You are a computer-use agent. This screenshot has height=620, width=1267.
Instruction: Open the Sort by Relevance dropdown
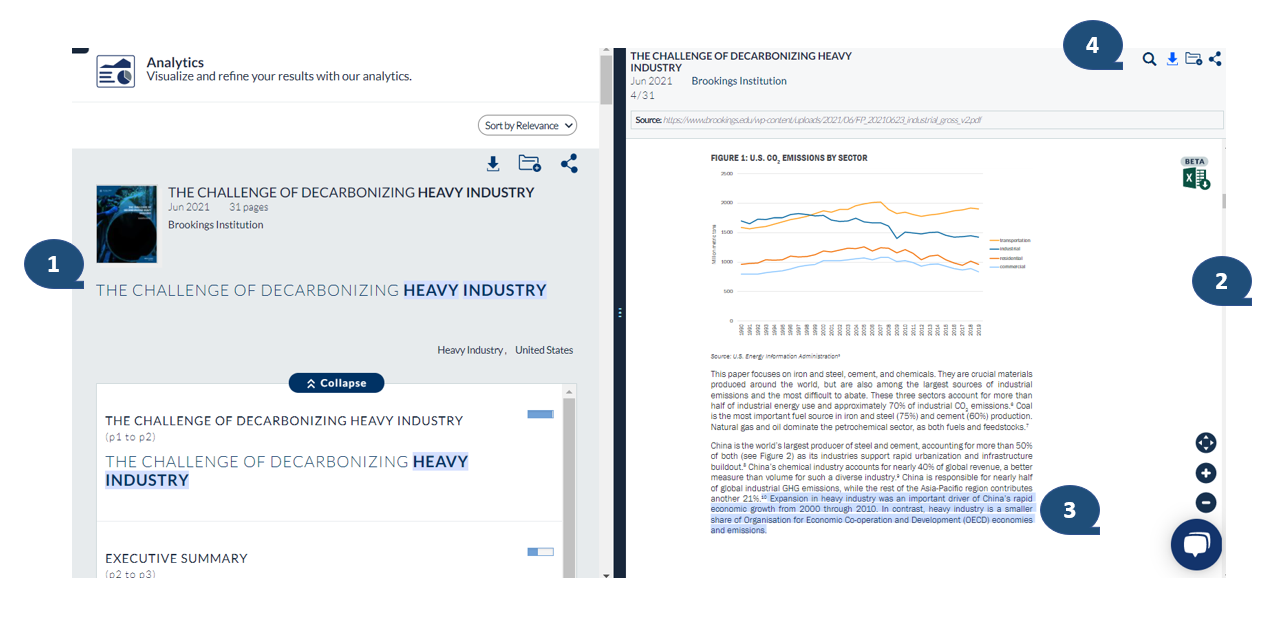(527, 125)
